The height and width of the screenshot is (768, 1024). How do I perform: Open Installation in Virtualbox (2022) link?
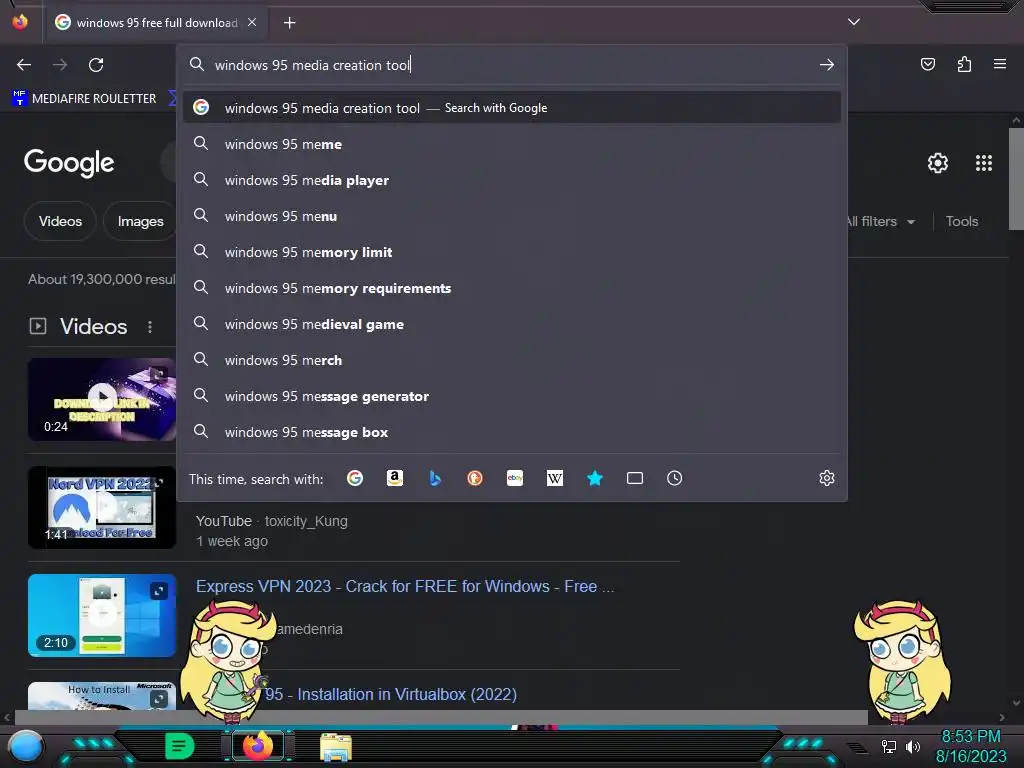391,694
